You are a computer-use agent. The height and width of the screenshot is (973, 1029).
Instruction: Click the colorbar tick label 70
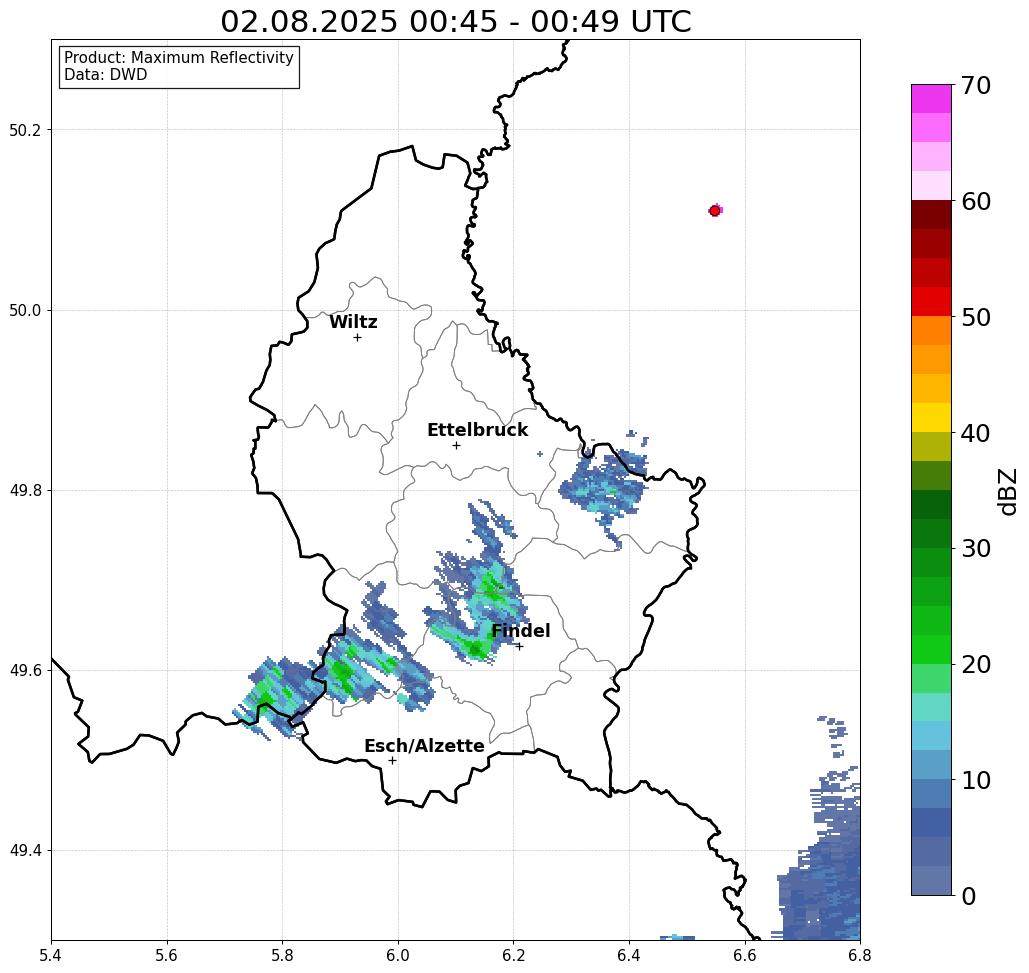point(976,85)
